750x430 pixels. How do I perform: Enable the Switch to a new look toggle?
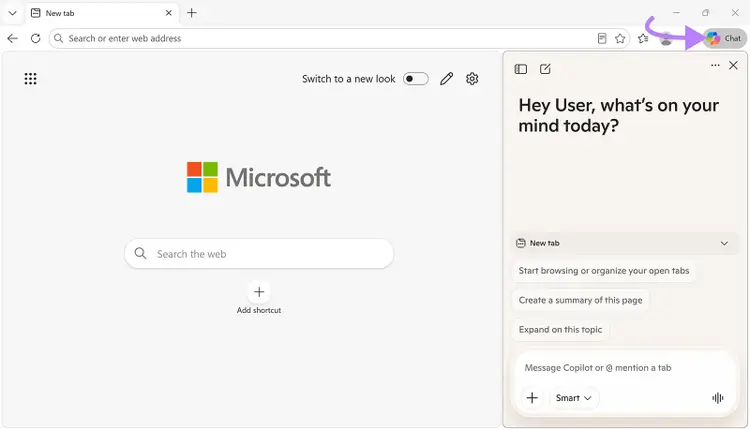415,79
